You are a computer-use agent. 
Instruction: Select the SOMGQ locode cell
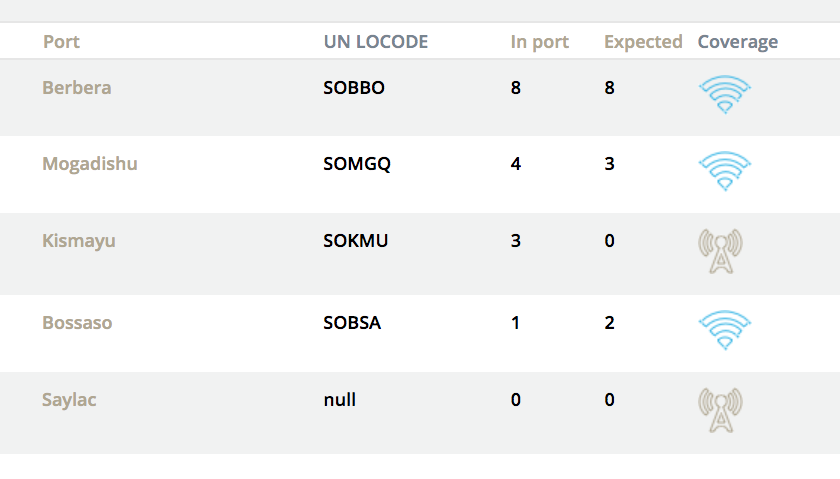pos(357,164)
